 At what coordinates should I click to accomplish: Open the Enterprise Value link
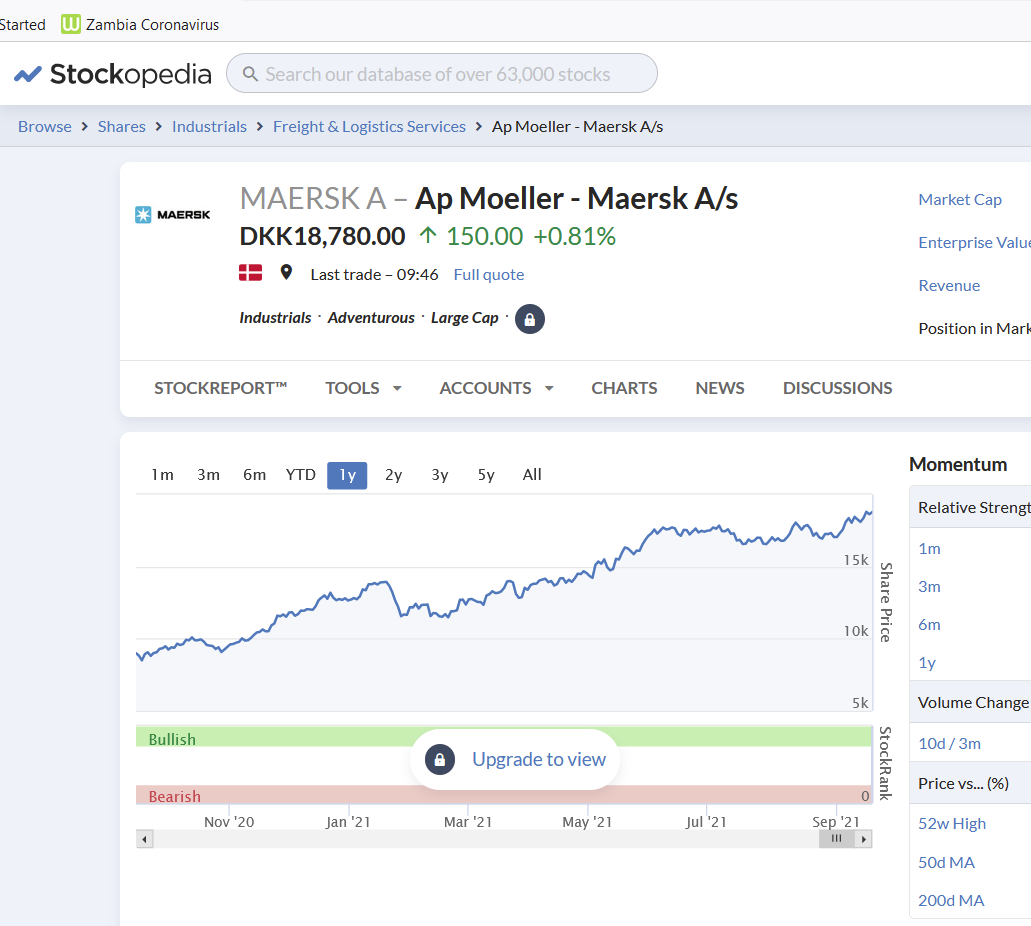[x=974, y=243]
